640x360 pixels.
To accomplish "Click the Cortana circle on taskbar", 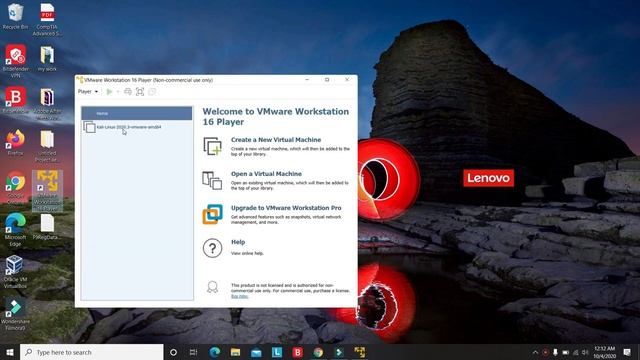I will pyautogui.click(x=173, y=352).
